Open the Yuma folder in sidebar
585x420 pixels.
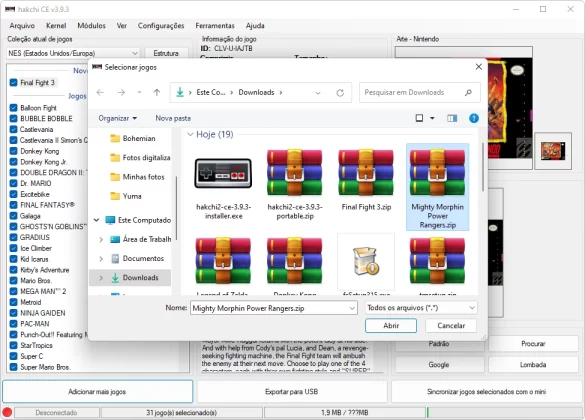[126, 196]
